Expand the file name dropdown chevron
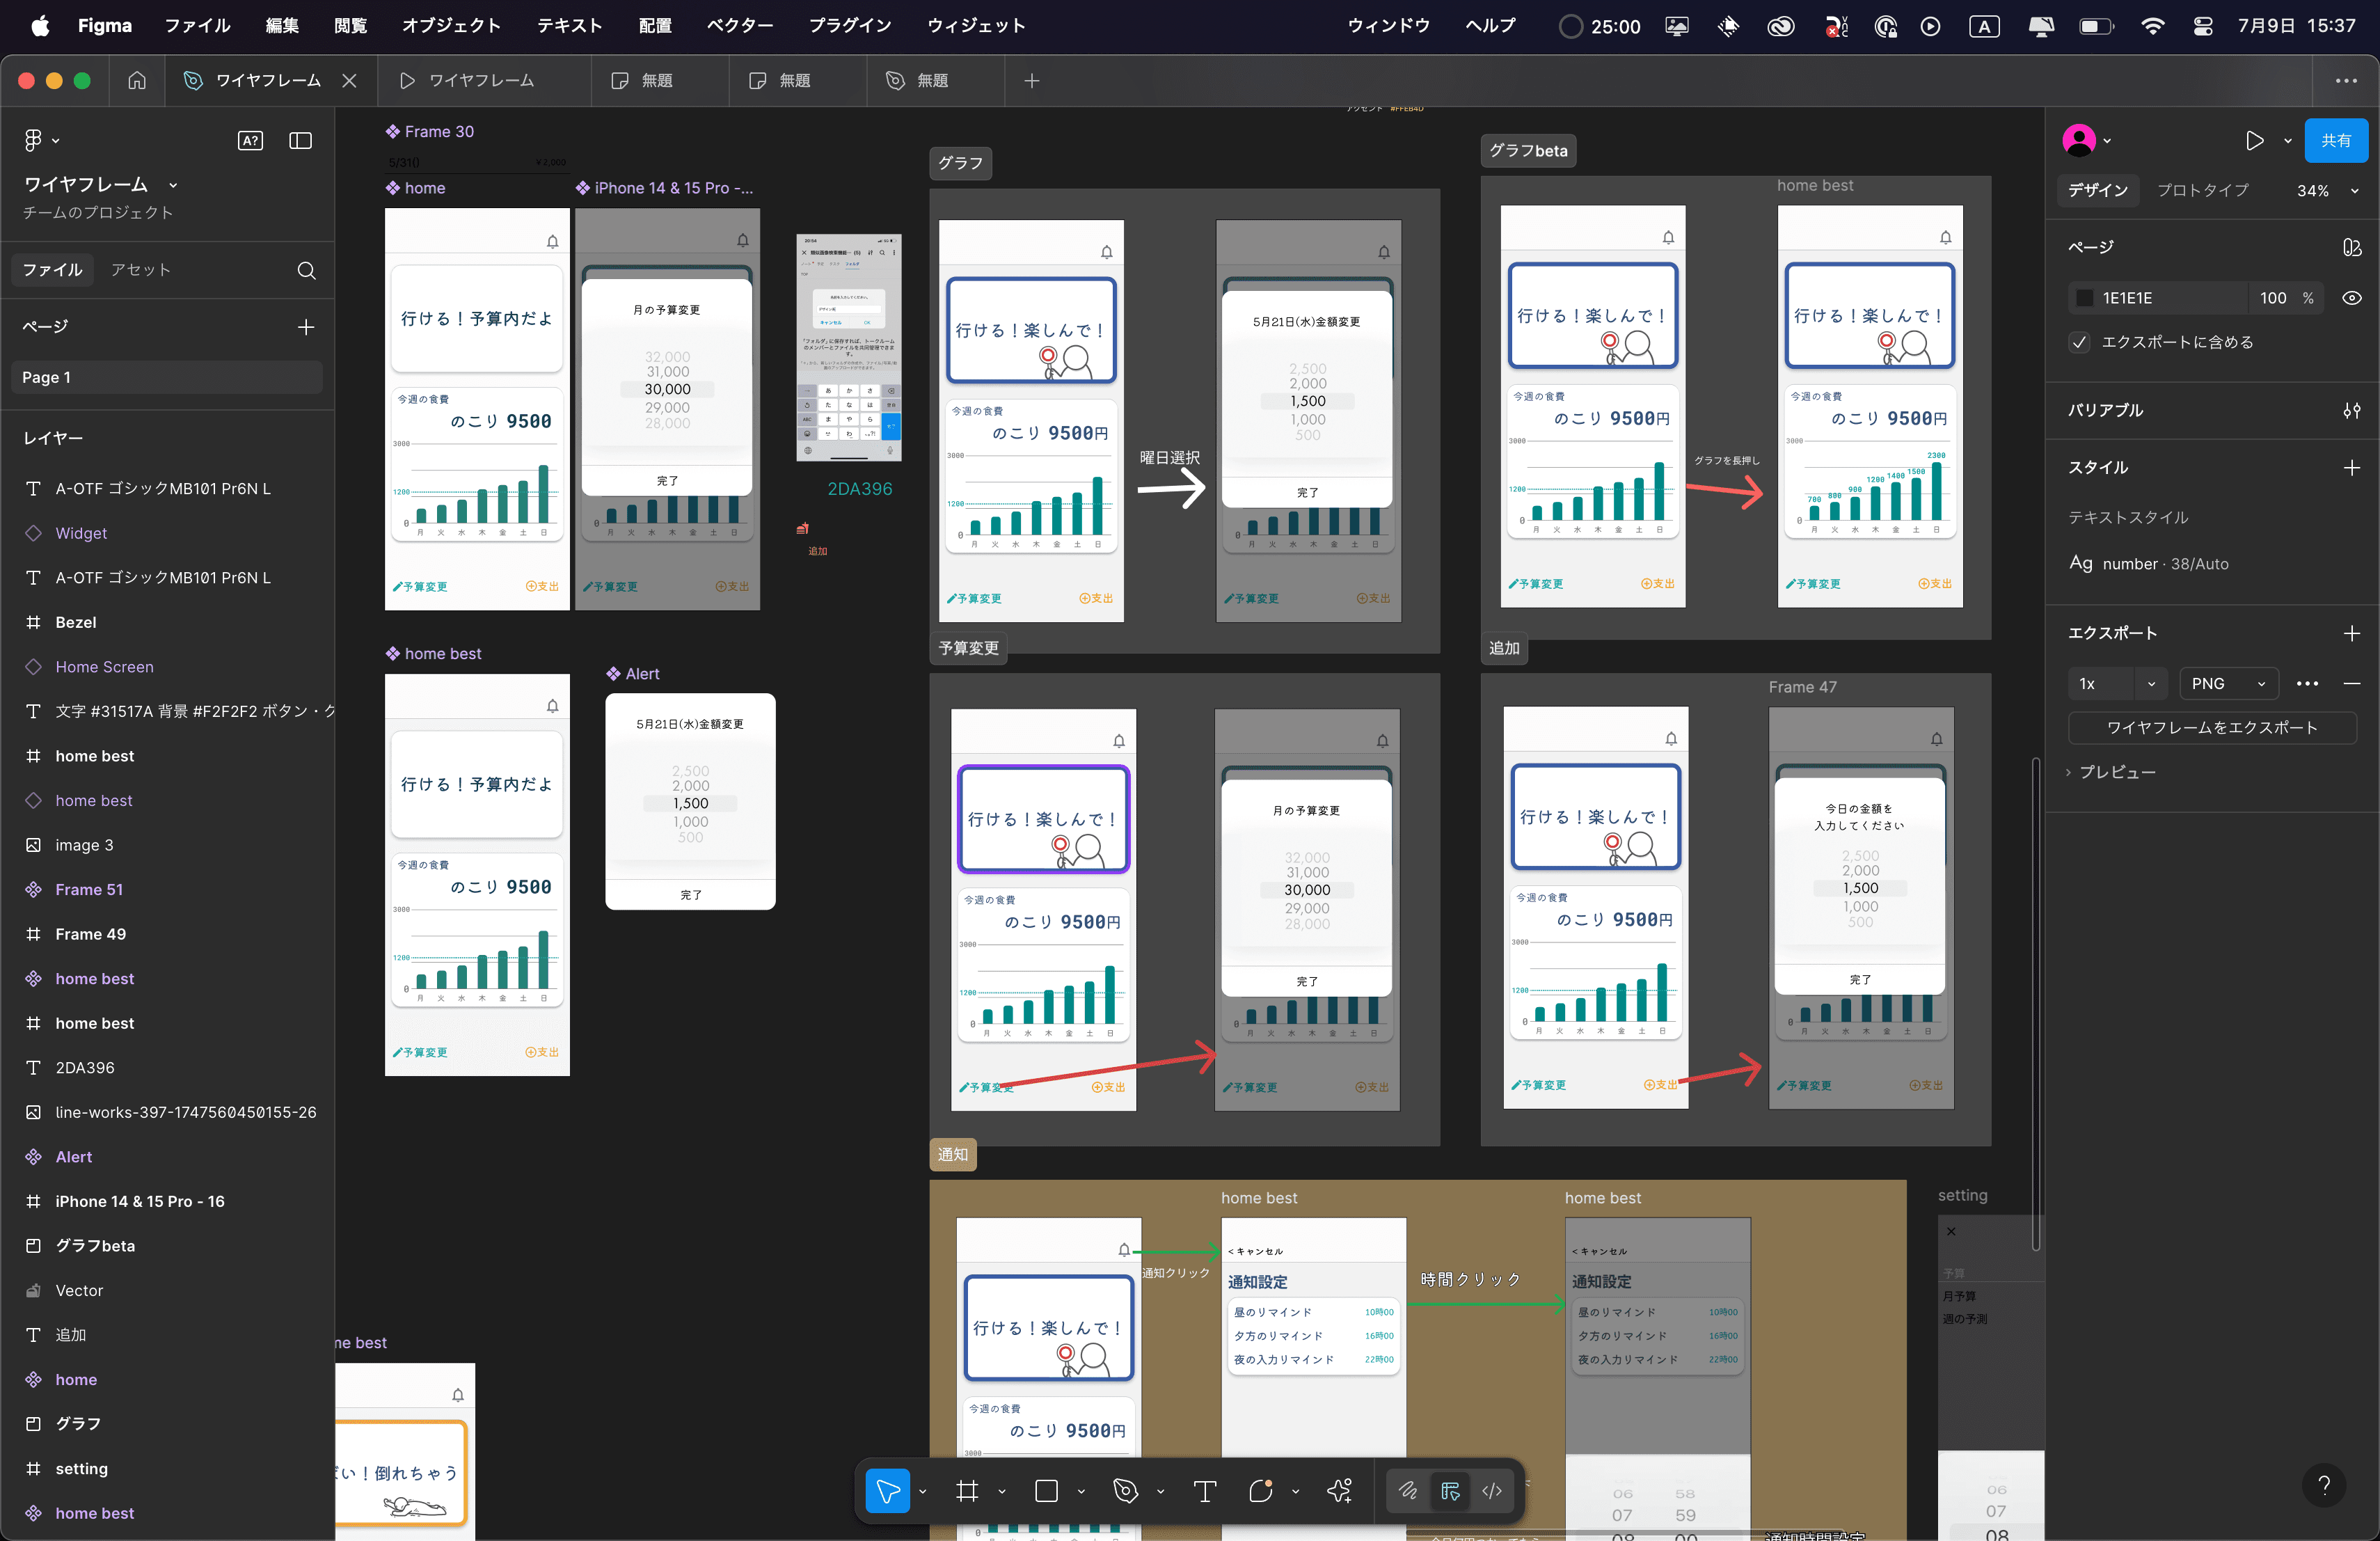The width and height of the screenshot is (2380, 1541). (173, 185)
